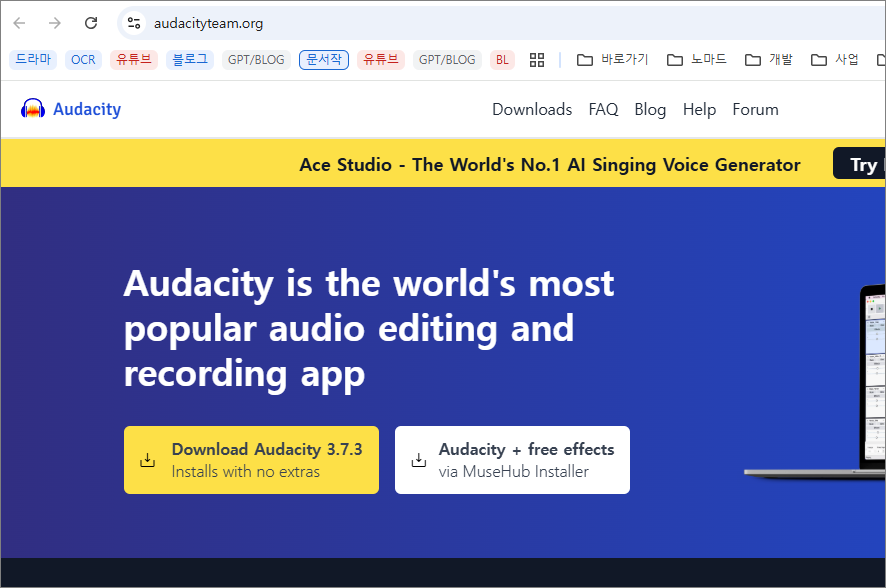Open the first 유튜브 bookmark
The width and height of the screenshot is (886, 588).
(x=134, y=59)
